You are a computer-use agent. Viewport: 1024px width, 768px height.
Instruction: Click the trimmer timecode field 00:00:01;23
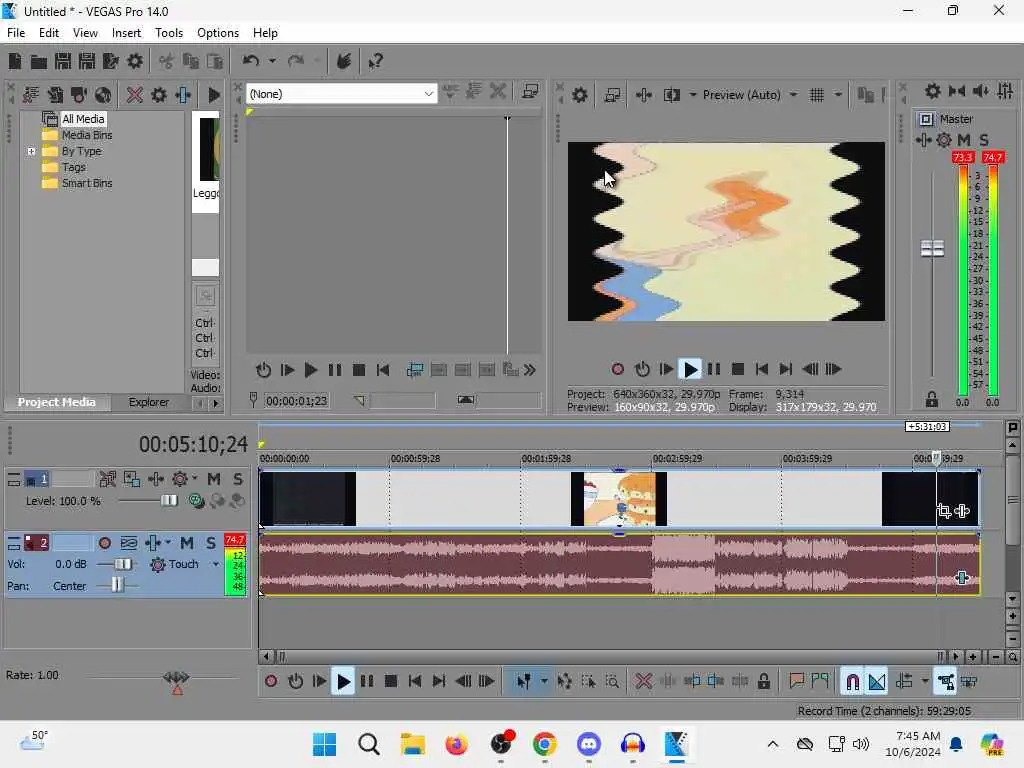(x=296, y=400)
